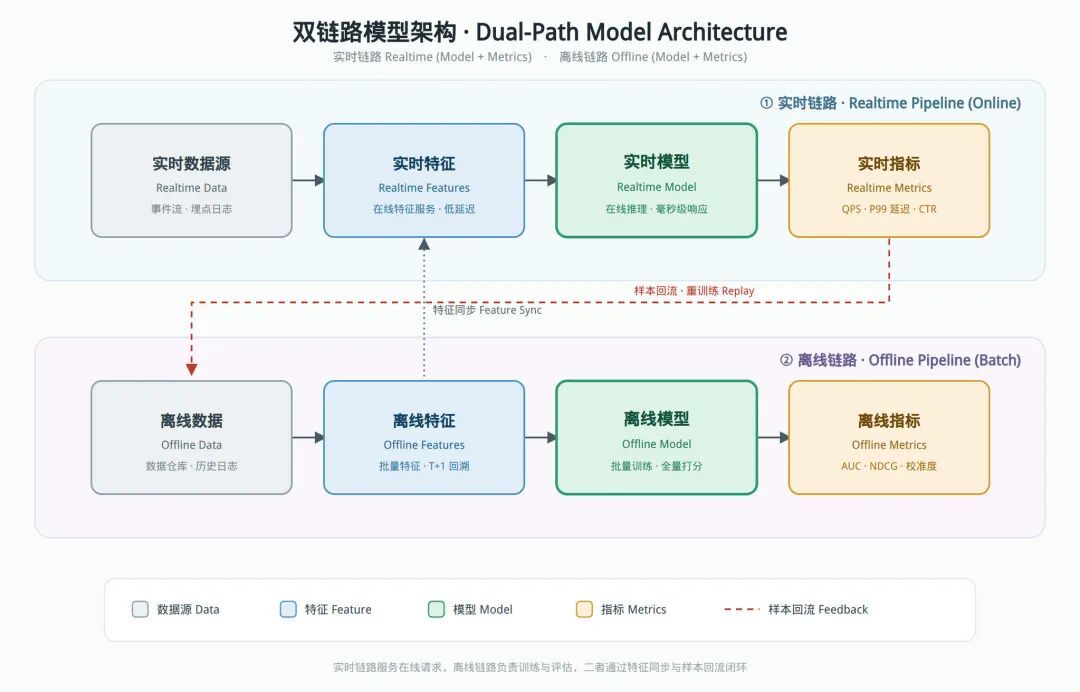Click the orange 指标 Metrics legend swatch
Viewport: 1080px width, 692px height.
coord(584,609)
